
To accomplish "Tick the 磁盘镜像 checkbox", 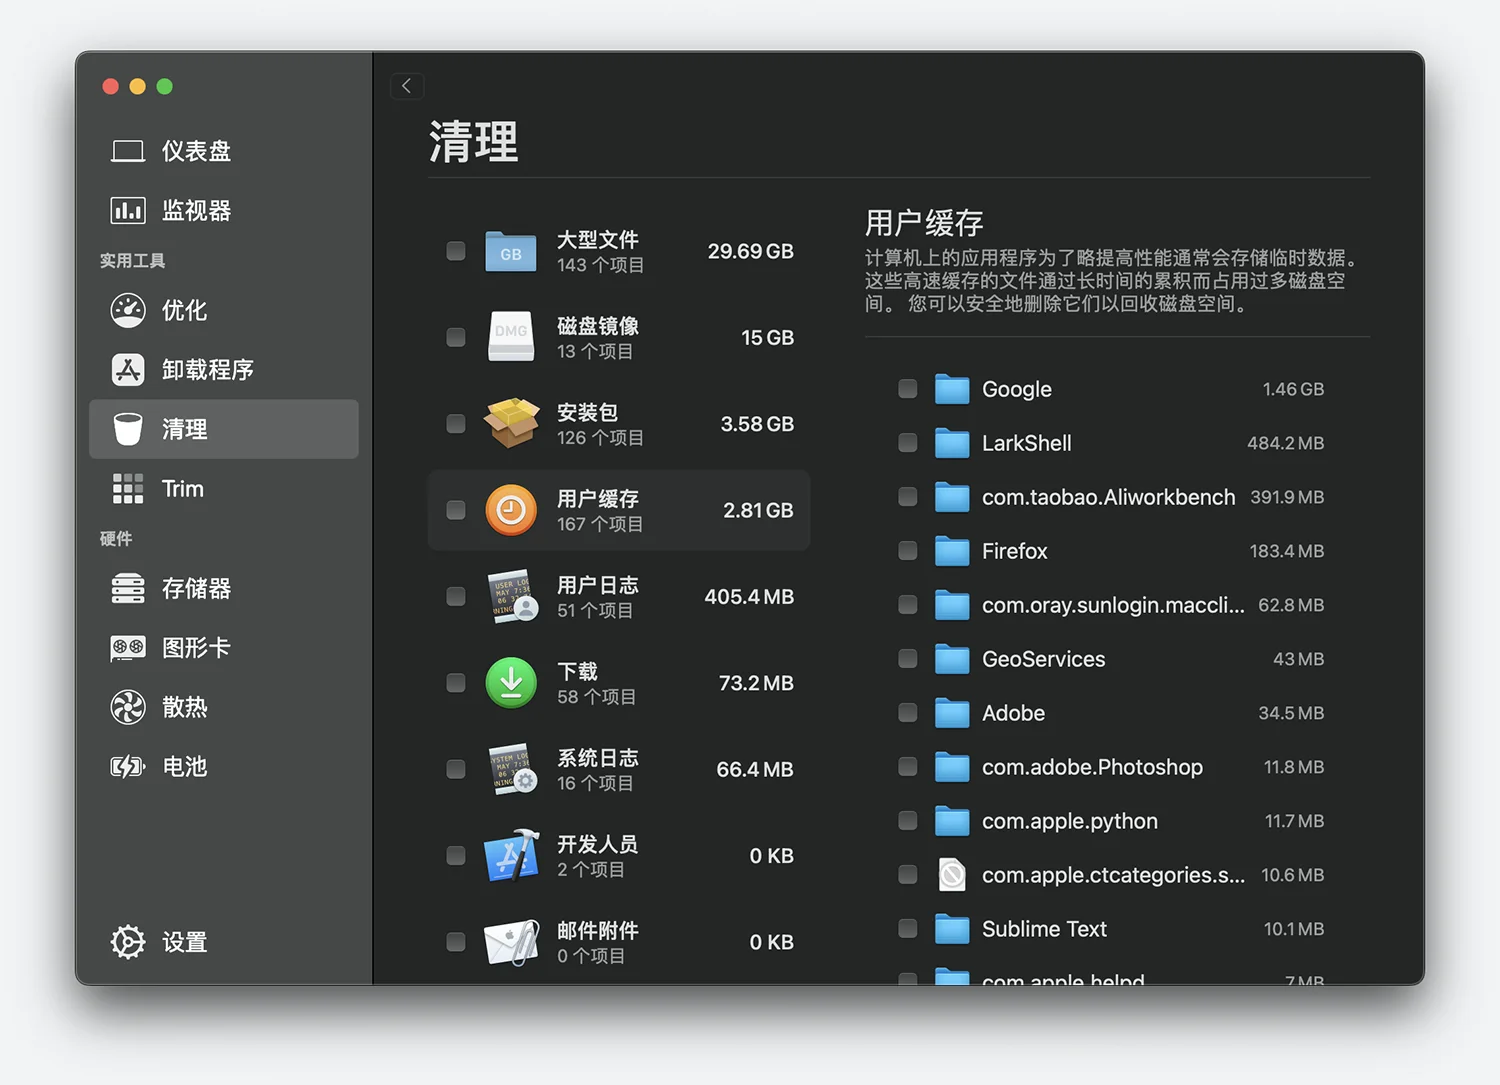I will pyautogui.click(x=456, y=337).
